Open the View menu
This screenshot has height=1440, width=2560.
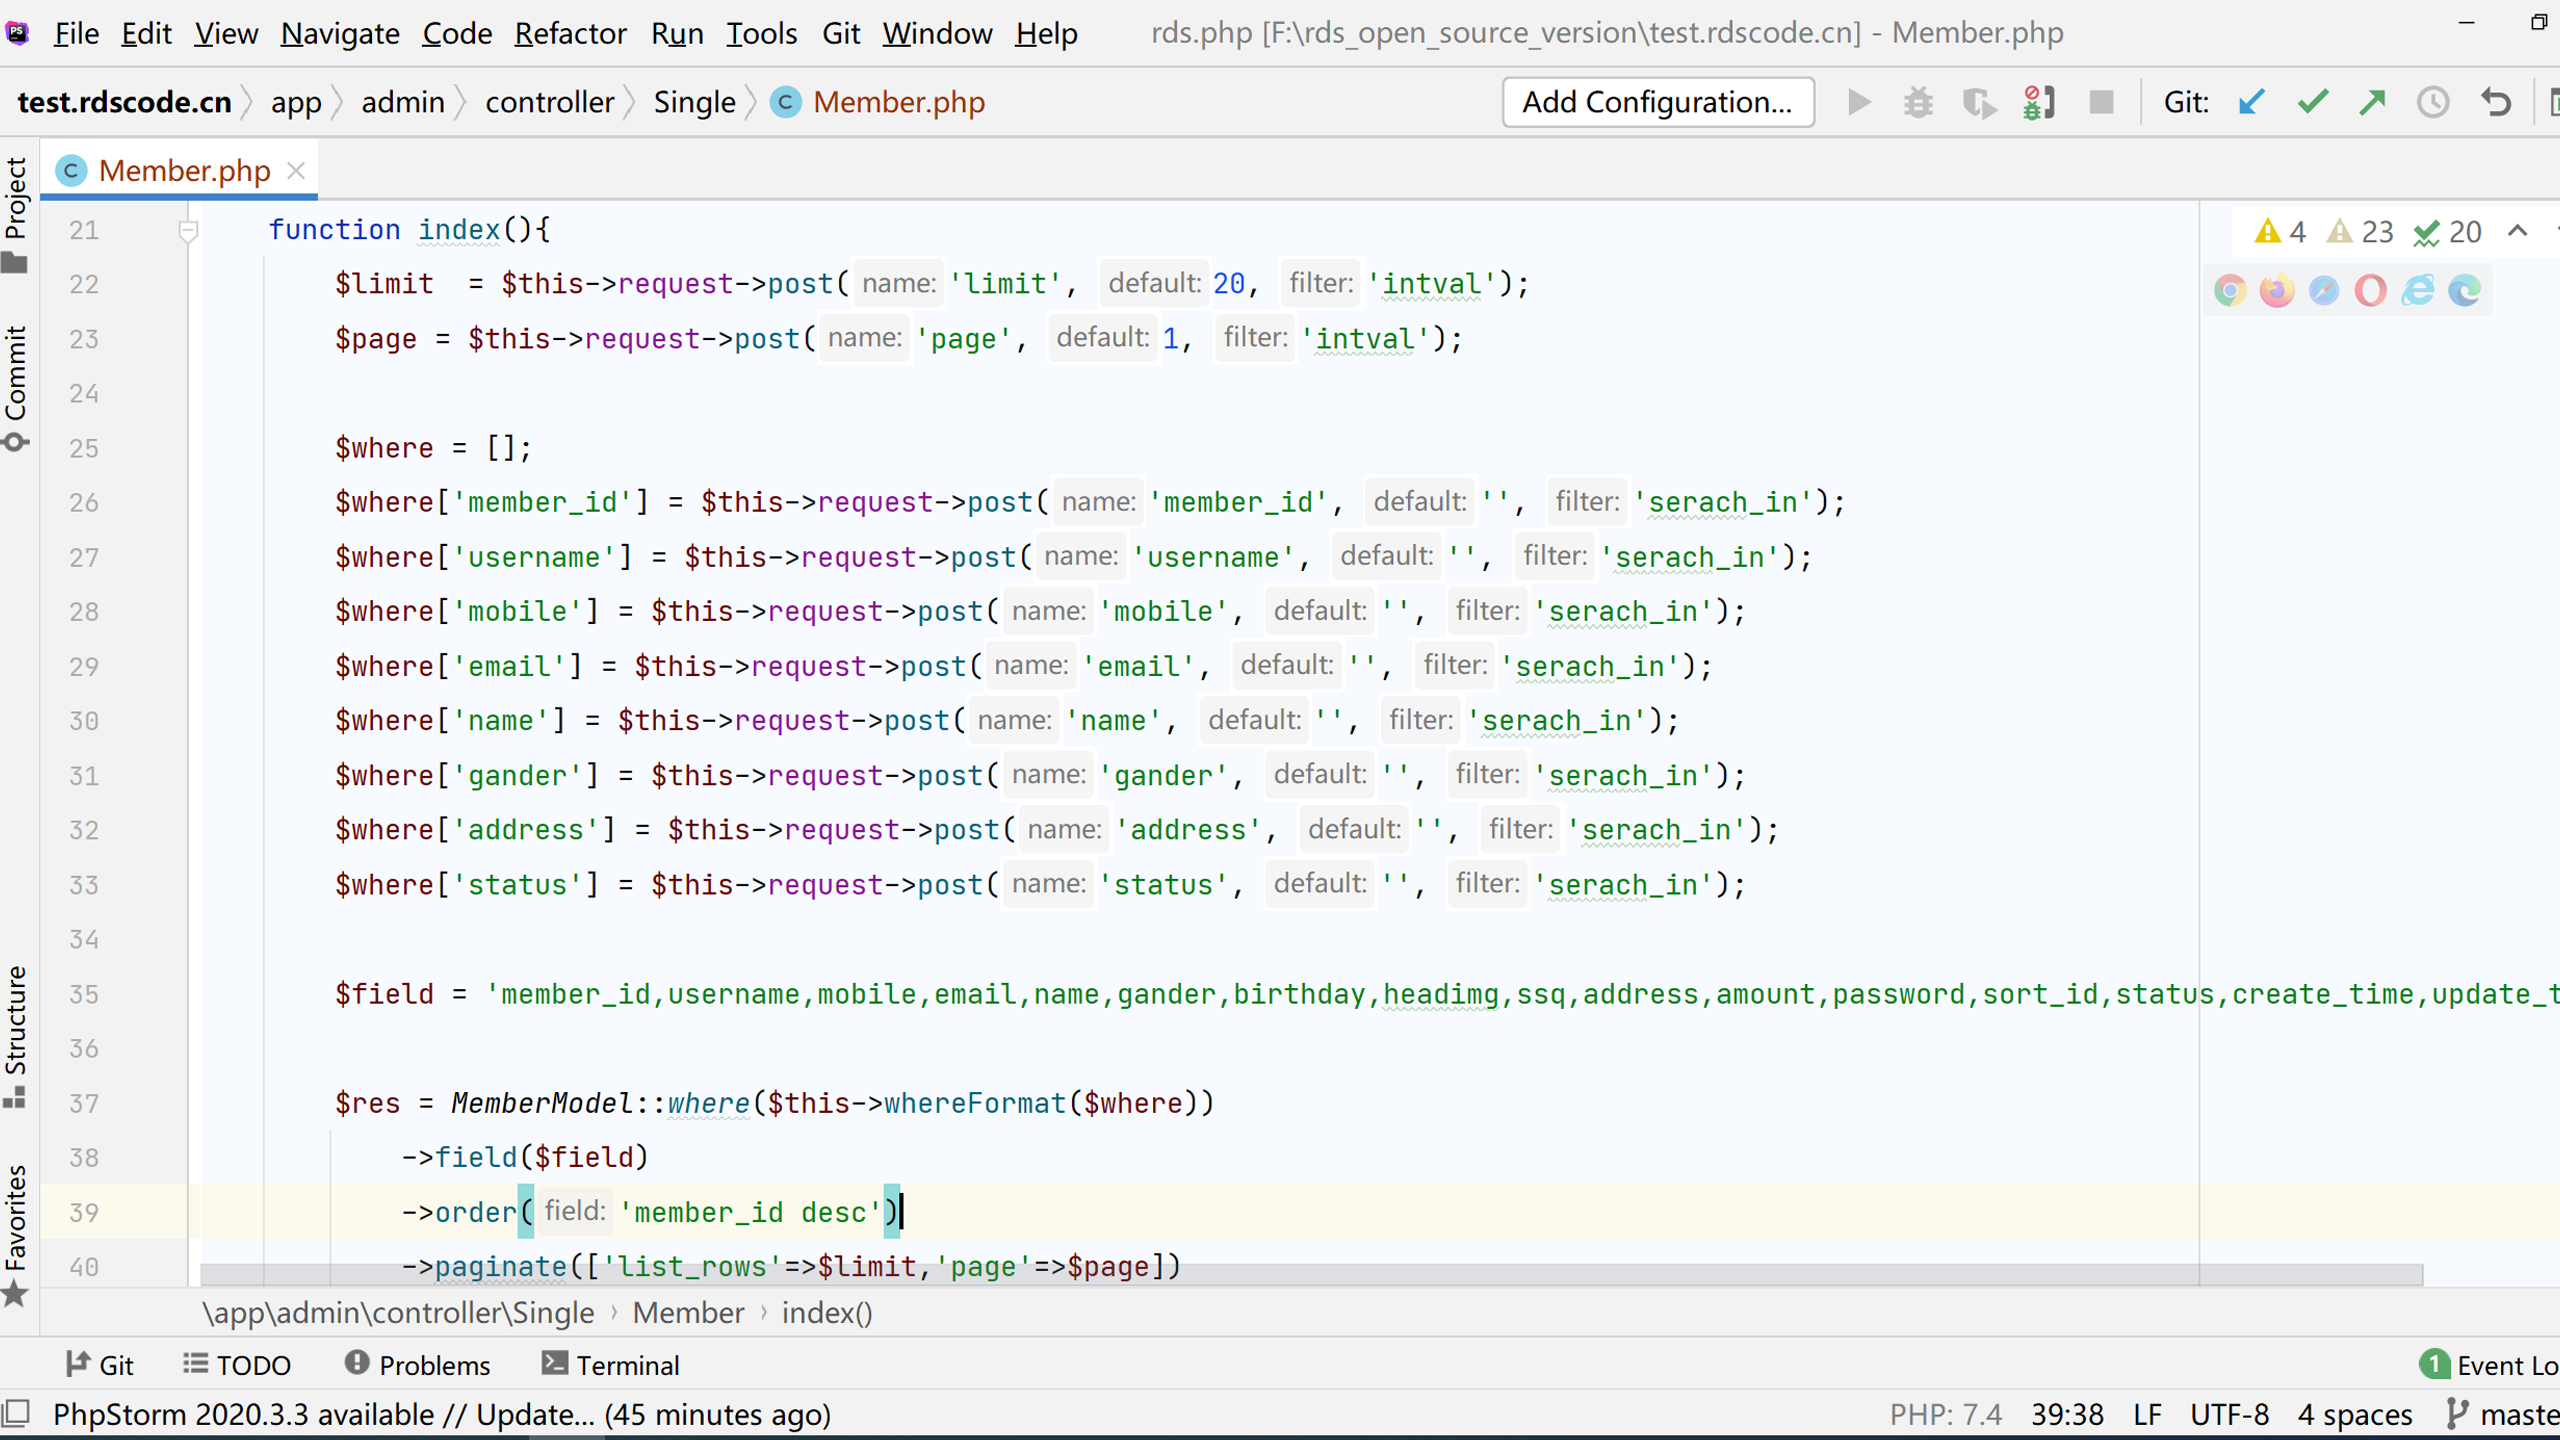click(226, 33)
